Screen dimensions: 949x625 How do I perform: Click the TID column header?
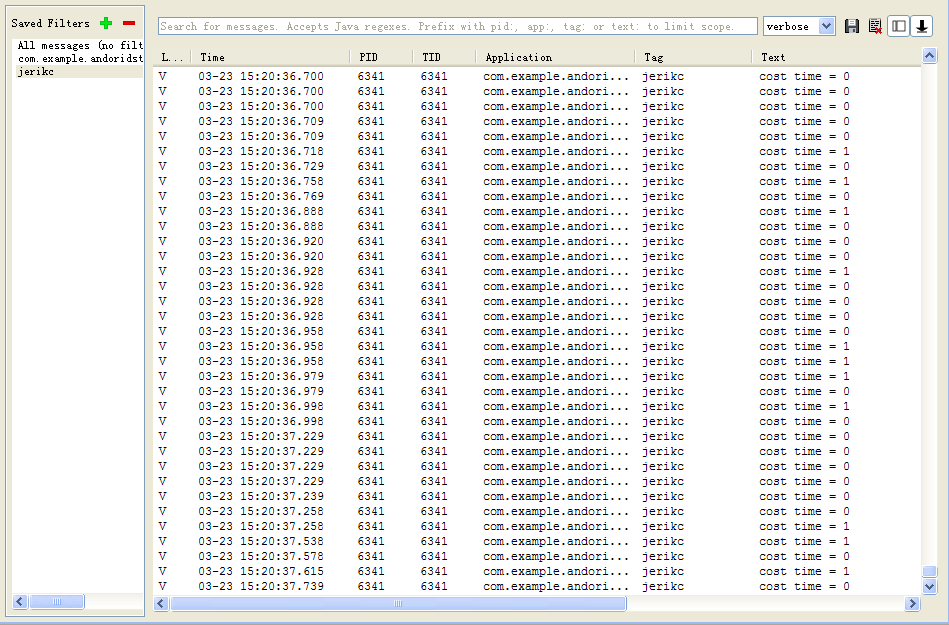pos(445,57)
